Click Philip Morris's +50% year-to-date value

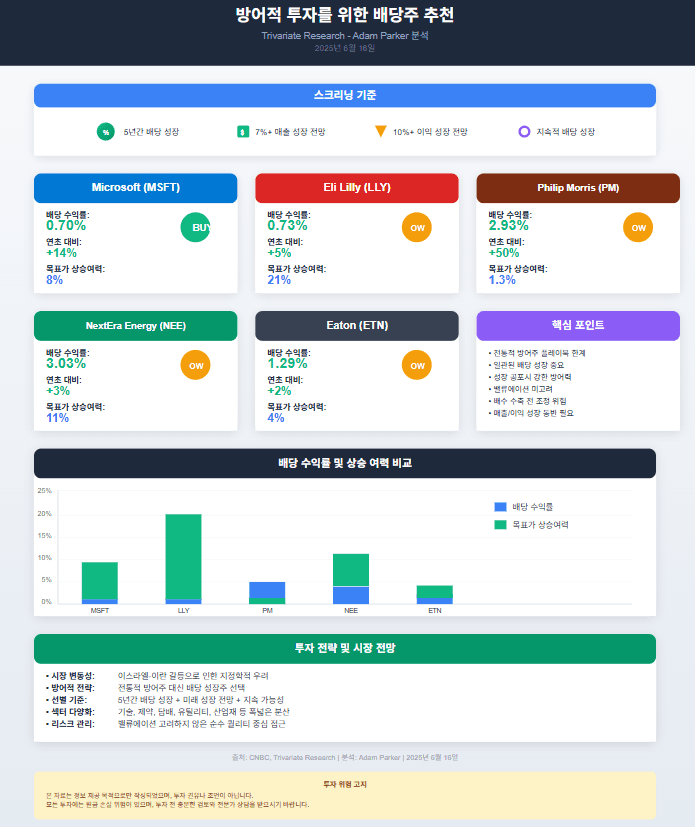[x=504, y=253]
